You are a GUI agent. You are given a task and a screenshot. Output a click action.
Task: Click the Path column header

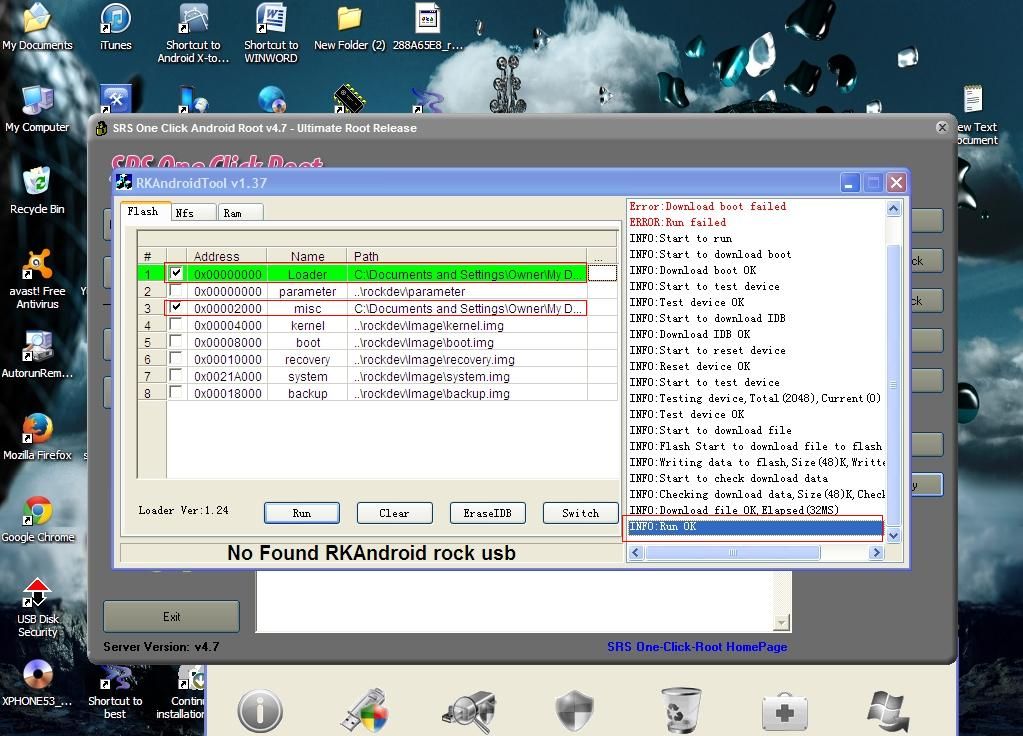tap(467, 256)
